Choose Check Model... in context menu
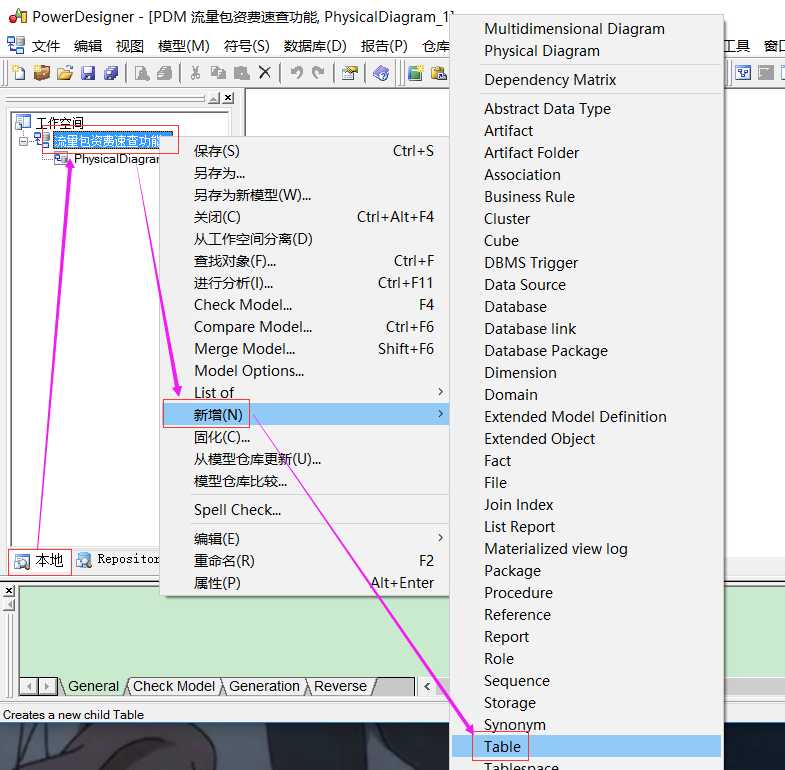 306,304
